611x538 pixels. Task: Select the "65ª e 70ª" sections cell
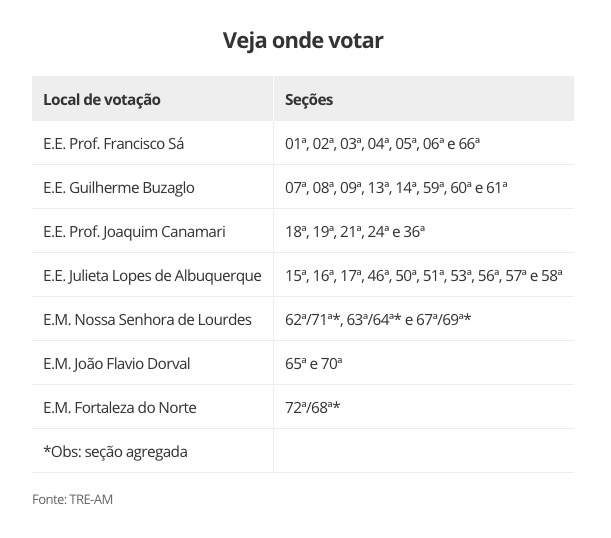tap(314, 364)
